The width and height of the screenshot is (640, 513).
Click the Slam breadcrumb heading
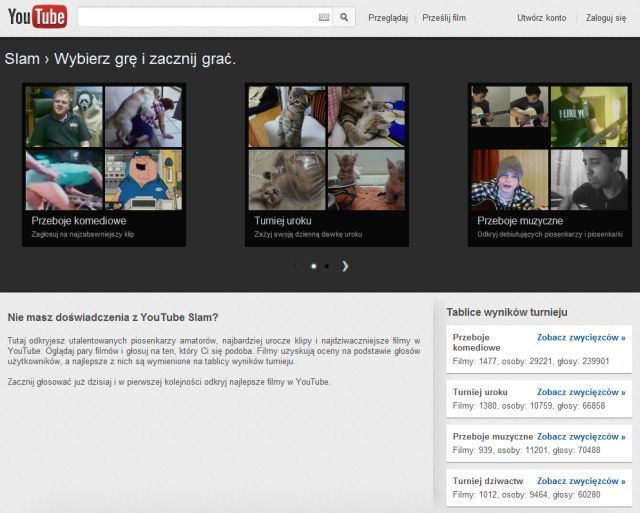(x=22, y=59)
